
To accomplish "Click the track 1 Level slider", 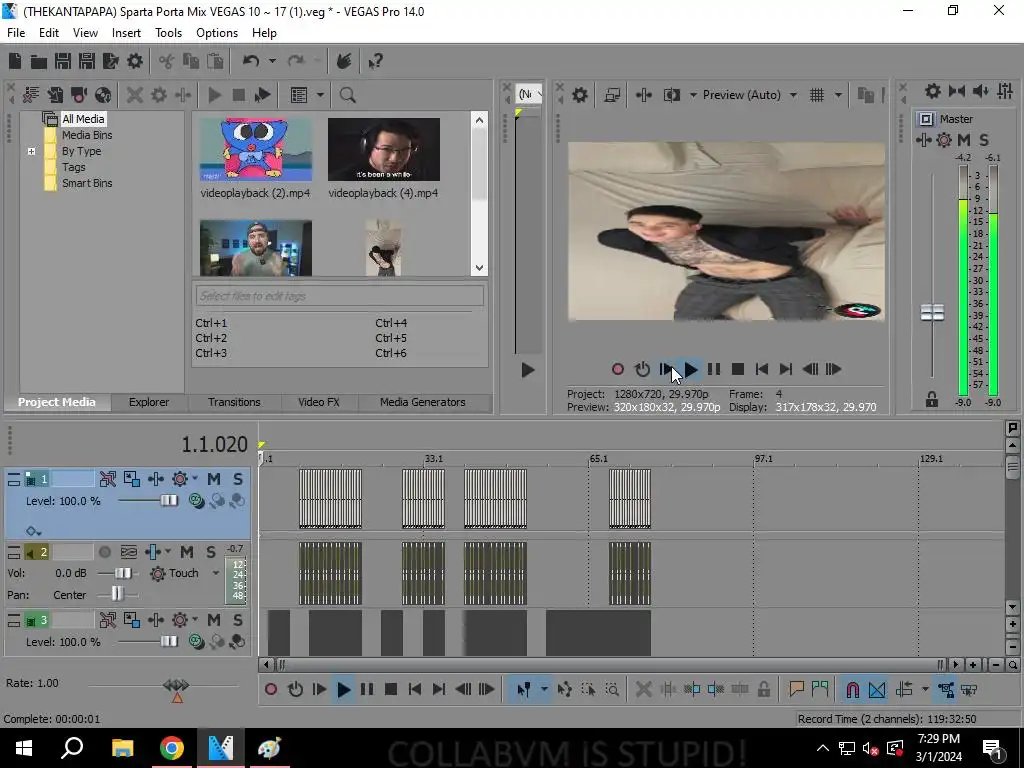I will 168,501.
